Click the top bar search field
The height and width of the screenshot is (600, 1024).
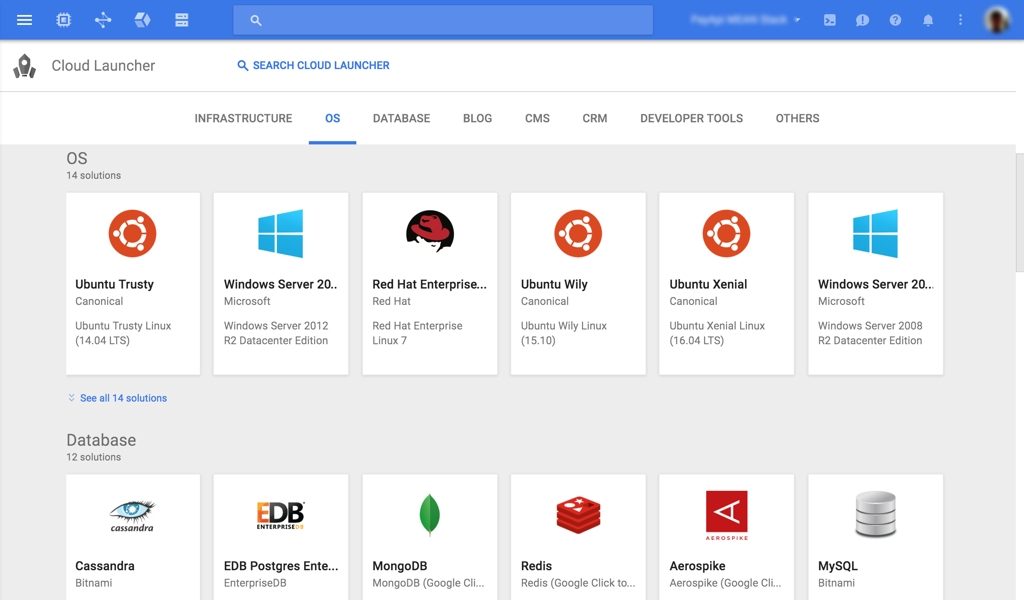click(x=443, y=20)
